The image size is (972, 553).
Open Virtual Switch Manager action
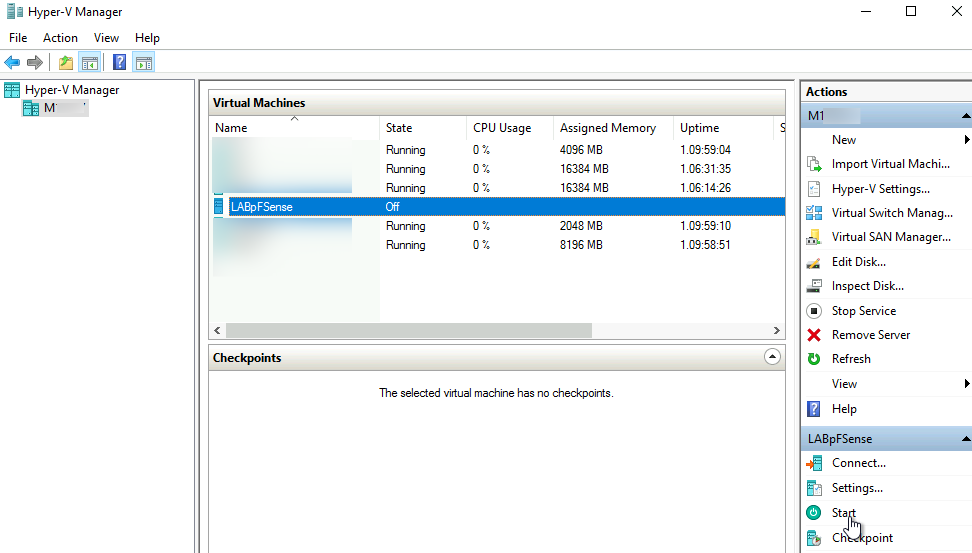[892, 213]
